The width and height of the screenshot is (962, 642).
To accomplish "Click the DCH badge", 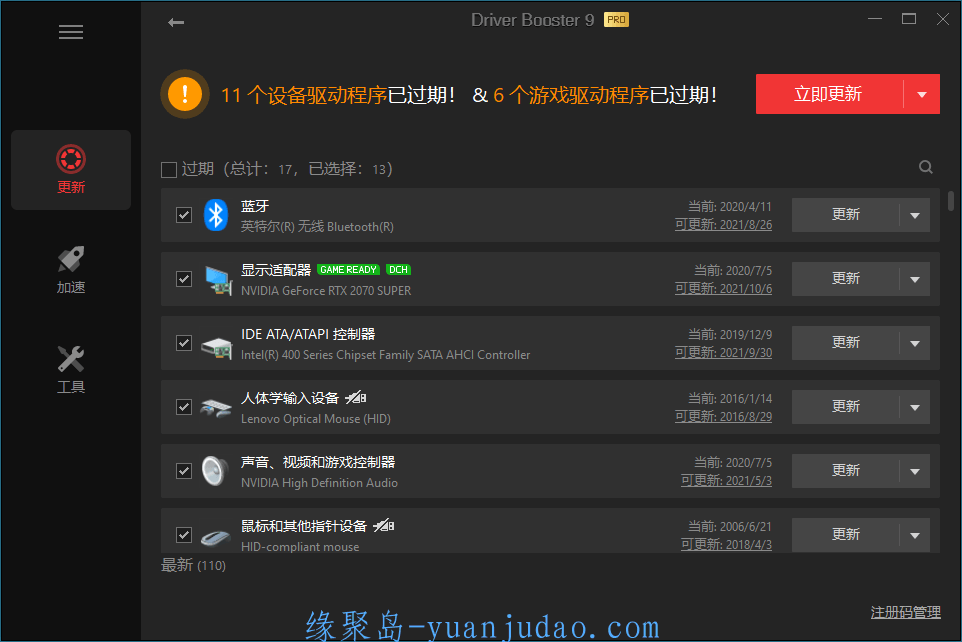I will tap(398, 269).
